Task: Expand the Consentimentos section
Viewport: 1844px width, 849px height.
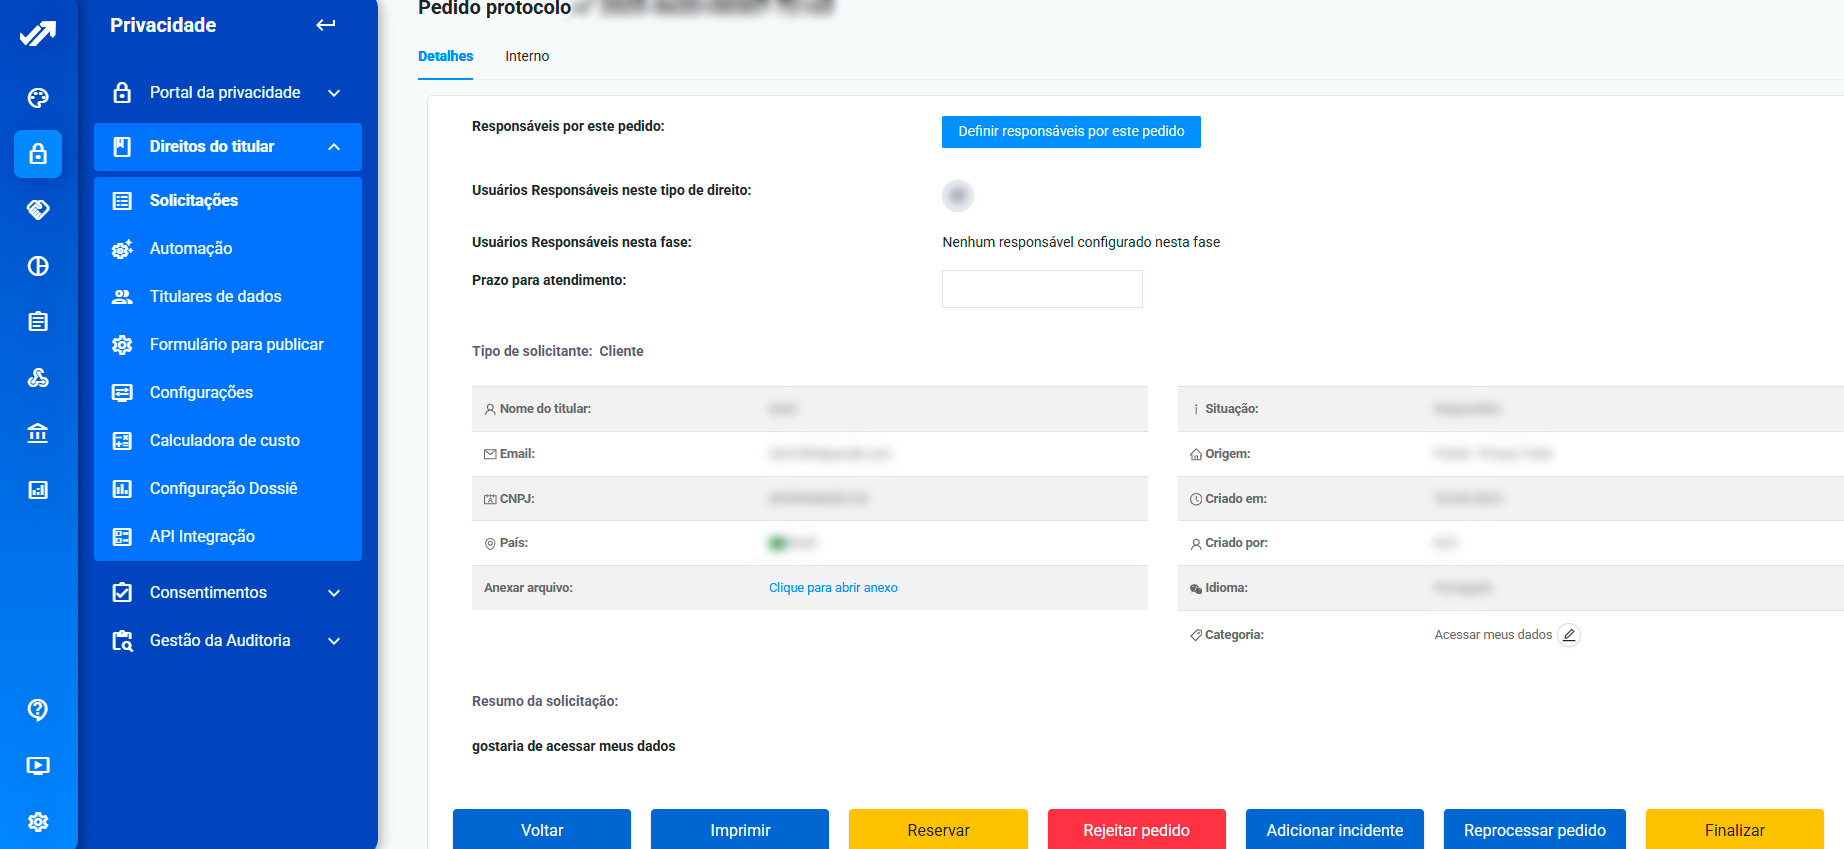Action: click(334, 593)
